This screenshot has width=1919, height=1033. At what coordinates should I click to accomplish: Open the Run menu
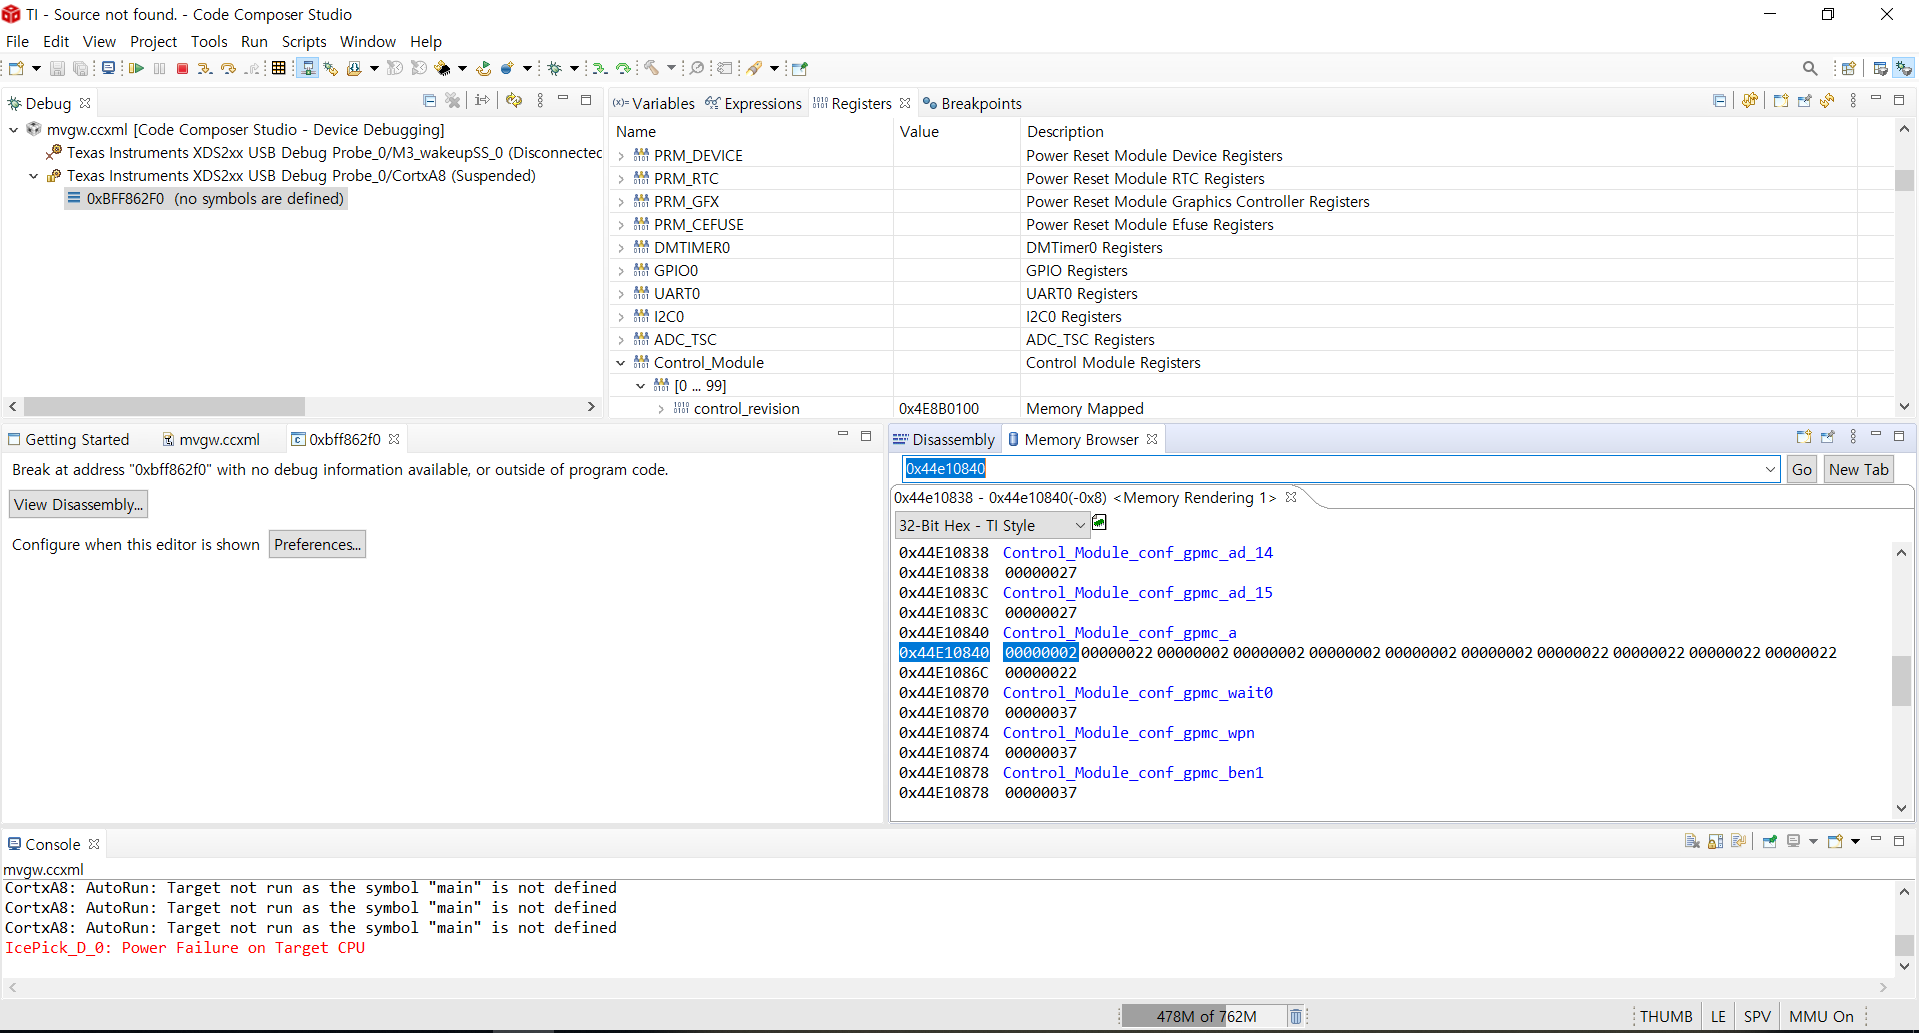[x=254, y=41]
